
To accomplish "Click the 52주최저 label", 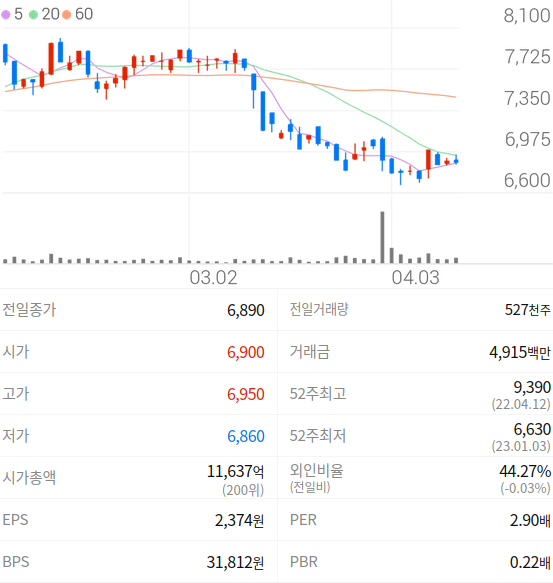I will click(x=318, y=435).
